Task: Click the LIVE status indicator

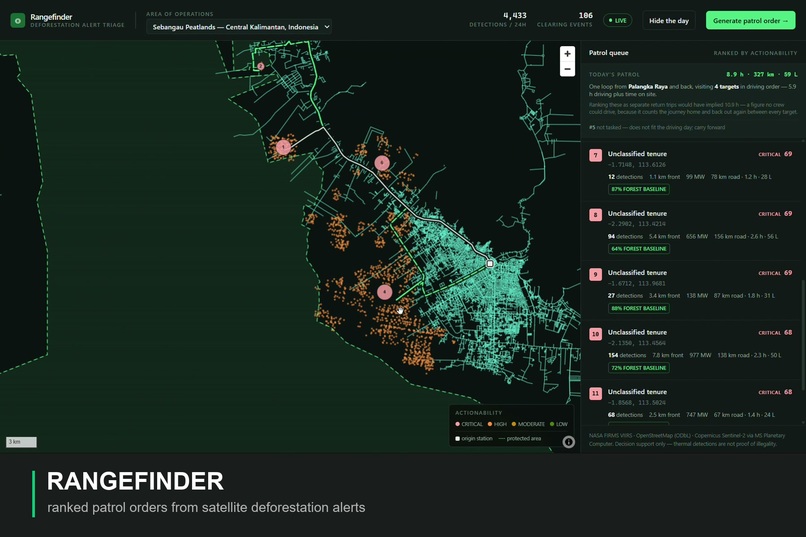Action: tap(617, 21)
